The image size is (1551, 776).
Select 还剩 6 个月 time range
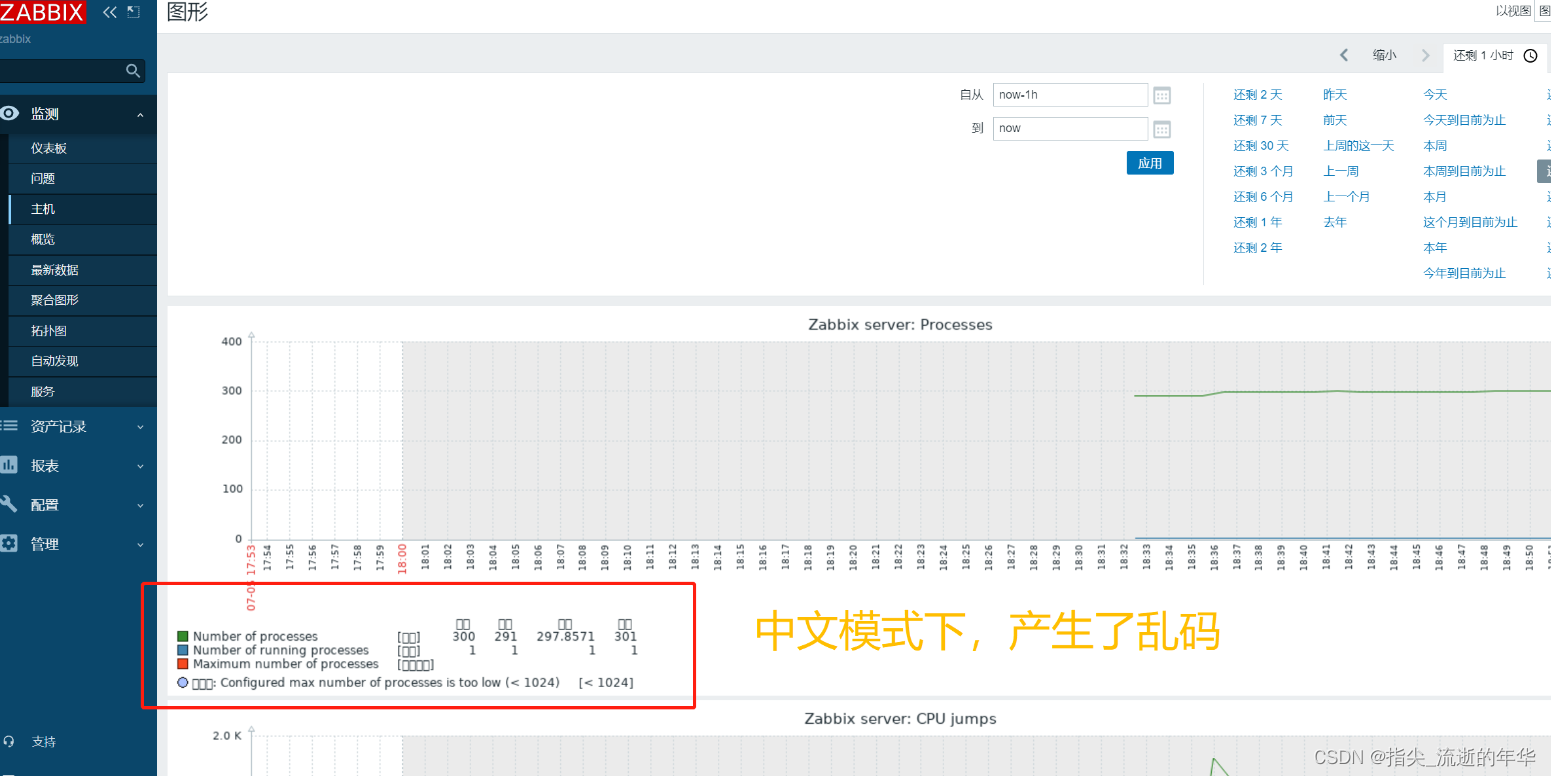1263,197
